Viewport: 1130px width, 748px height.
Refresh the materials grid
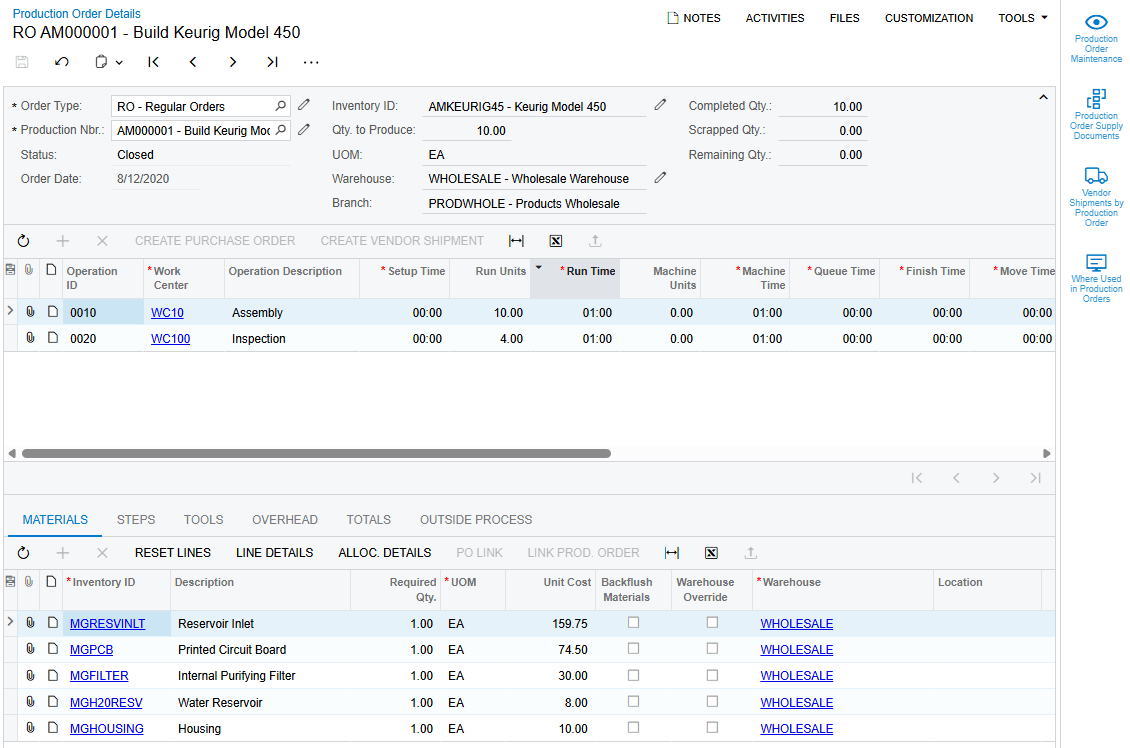(23, 553)
